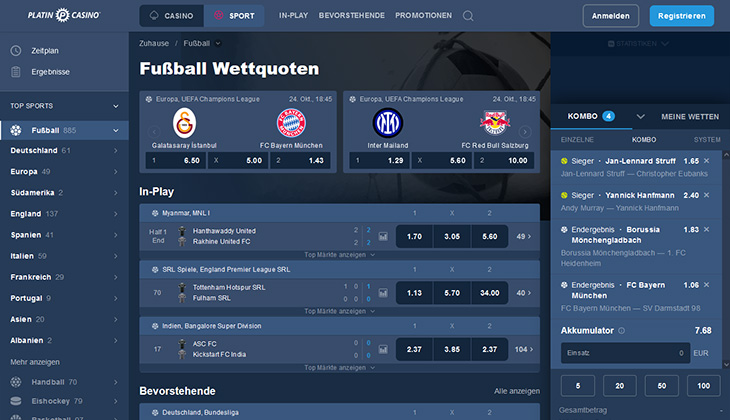Open the Fußball breadcrumb dropdown
Screen dimensions: 730x420
(218, 43)
